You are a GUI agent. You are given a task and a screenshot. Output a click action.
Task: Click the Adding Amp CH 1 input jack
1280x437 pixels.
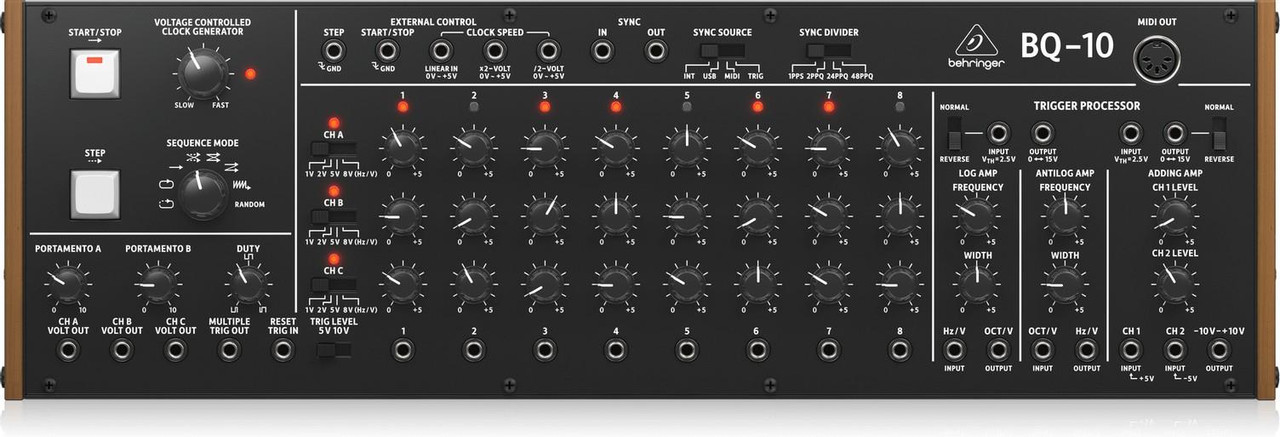click(1130, 350)
